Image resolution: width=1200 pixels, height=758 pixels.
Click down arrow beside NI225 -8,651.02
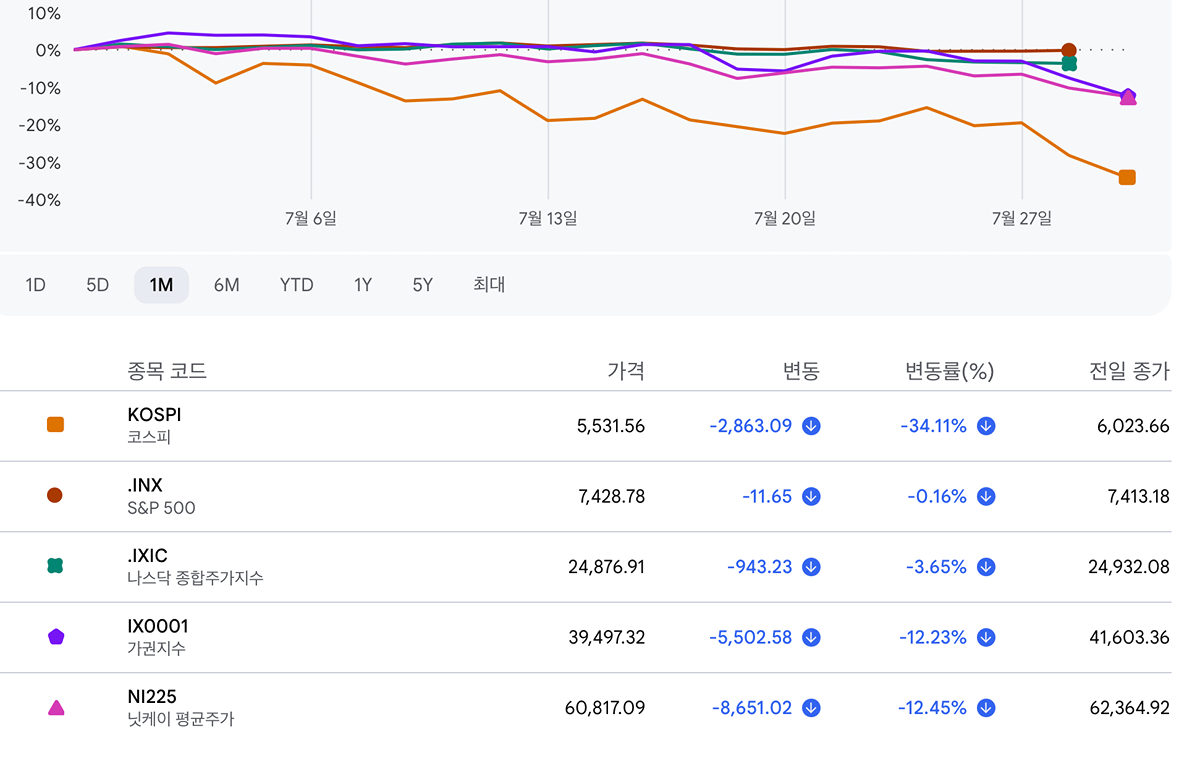(811, 708)
